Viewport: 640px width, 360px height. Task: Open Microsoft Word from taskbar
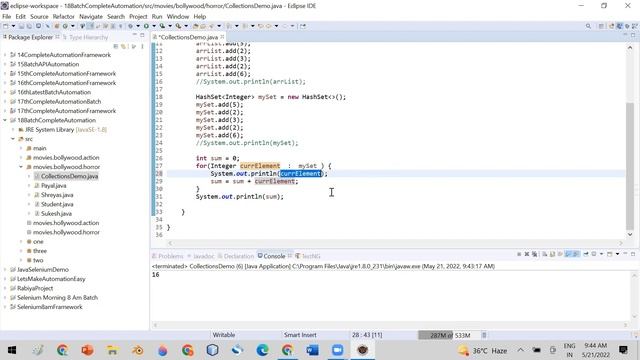(x=312, y=350)
